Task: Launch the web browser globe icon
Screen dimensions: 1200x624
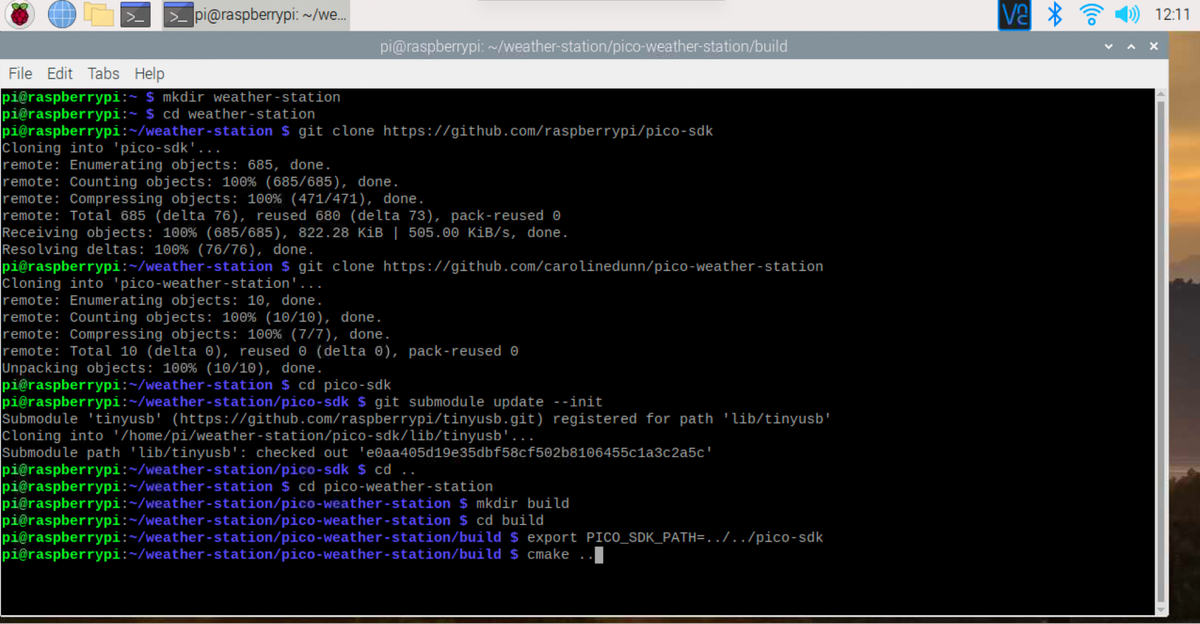Action: 62,14
